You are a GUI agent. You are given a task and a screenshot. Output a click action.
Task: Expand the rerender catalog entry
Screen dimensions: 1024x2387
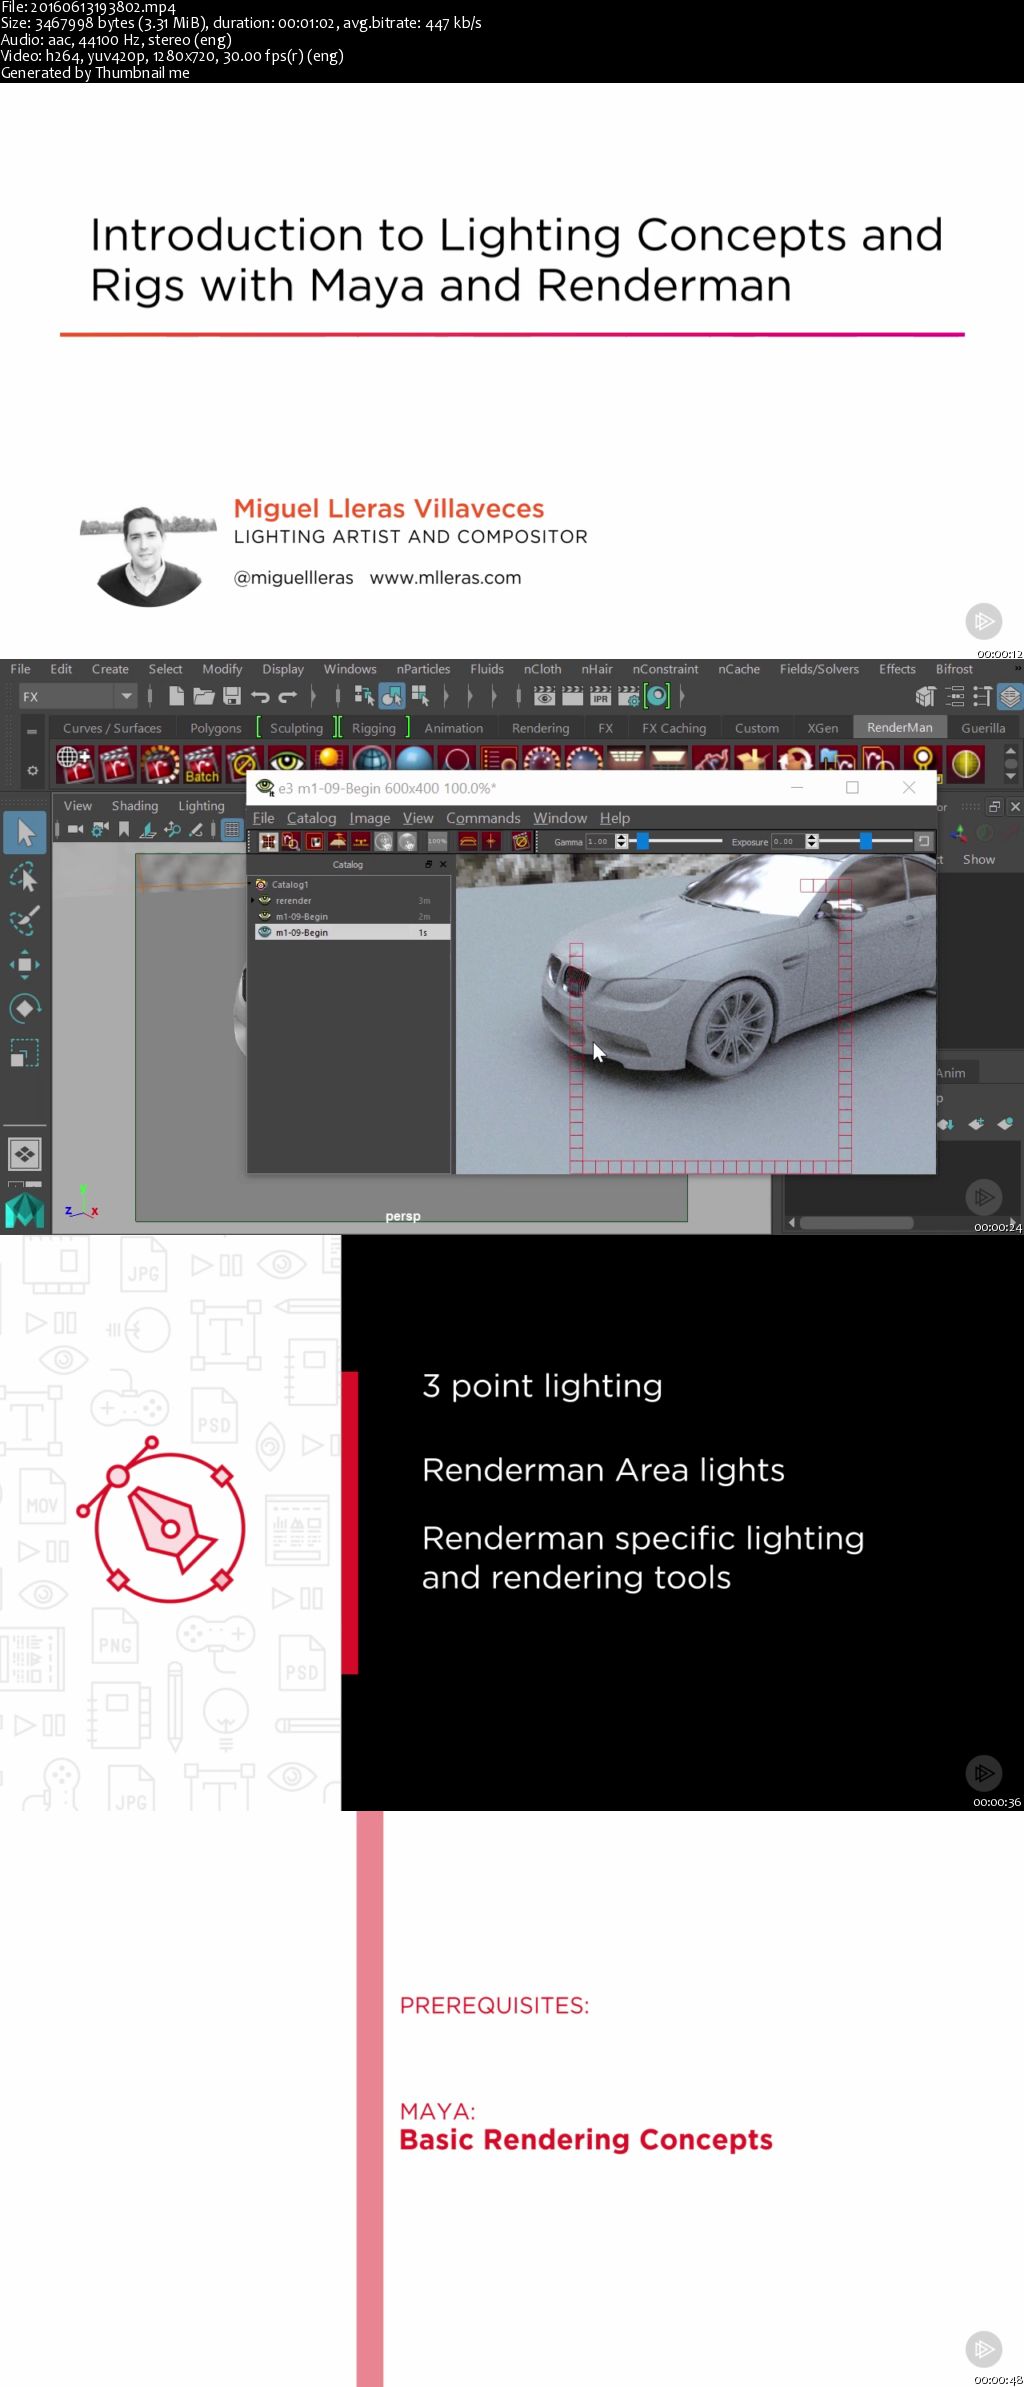(253, 901)
